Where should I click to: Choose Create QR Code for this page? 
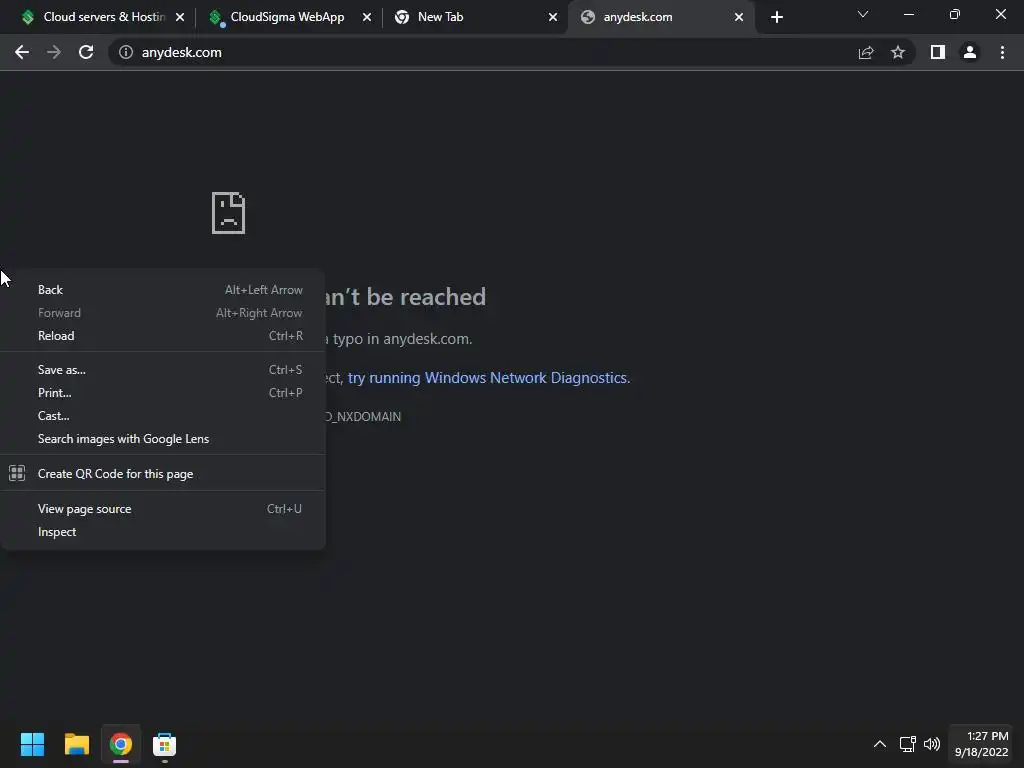click(163, 473)
